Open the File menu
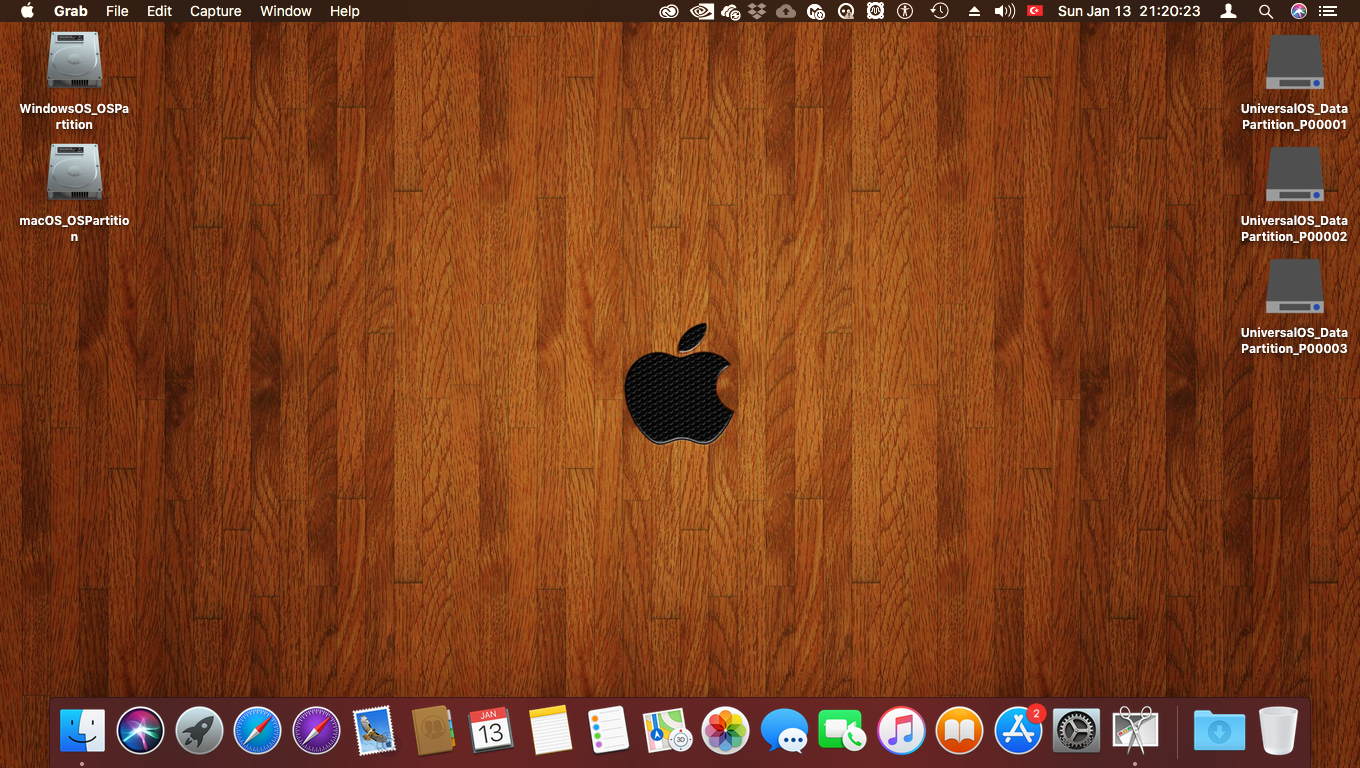1360x768 pixels. pos(117,11)
